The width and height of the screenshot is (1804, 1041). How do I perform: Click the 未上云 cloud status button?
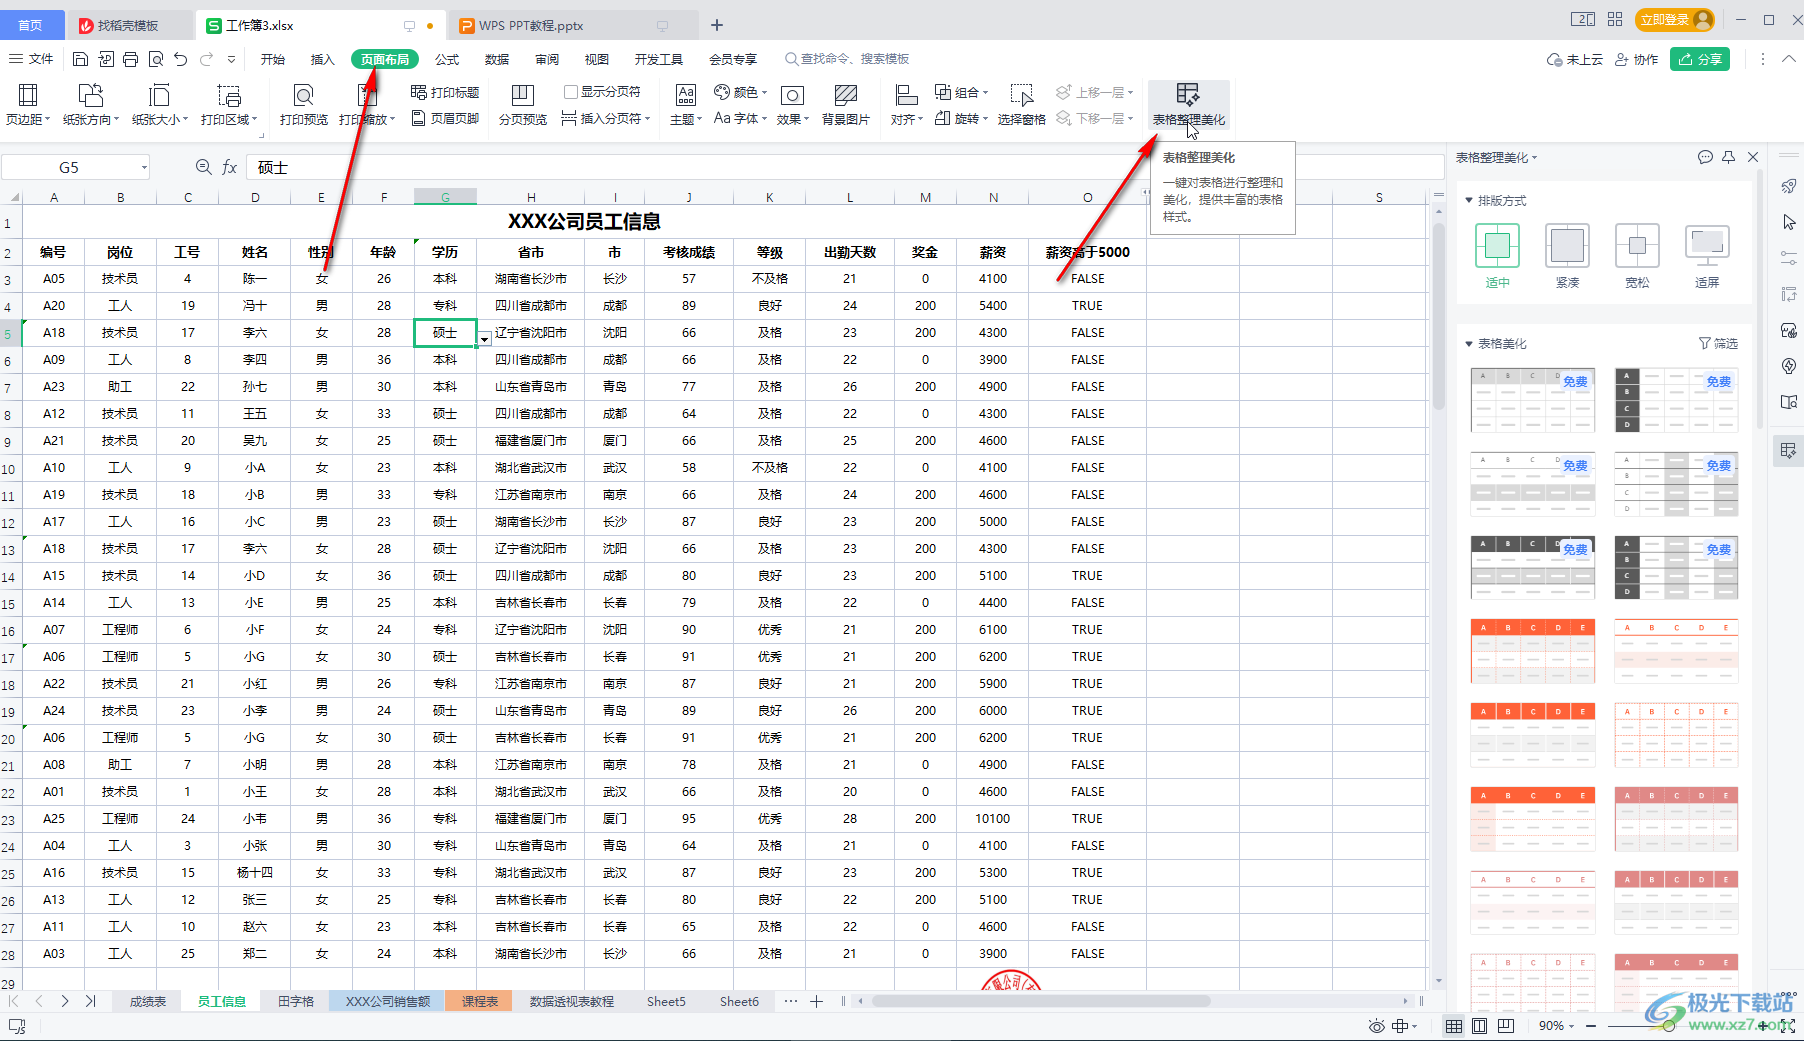click(1574, 59)
